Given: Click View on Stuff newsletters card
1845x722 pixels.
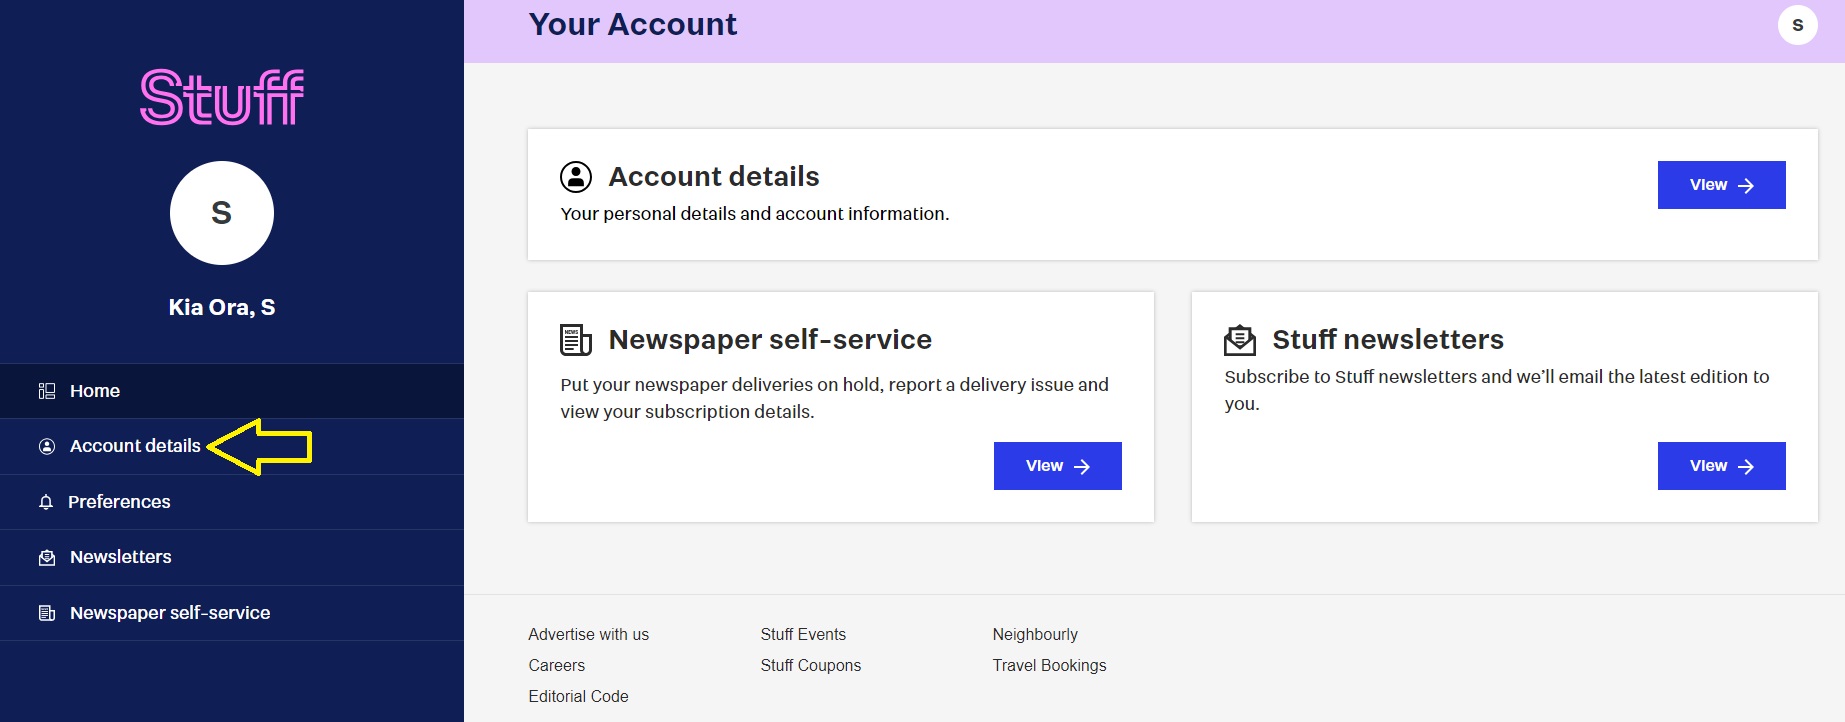Looking at the screenshot, I should [x=1721, y=466].
